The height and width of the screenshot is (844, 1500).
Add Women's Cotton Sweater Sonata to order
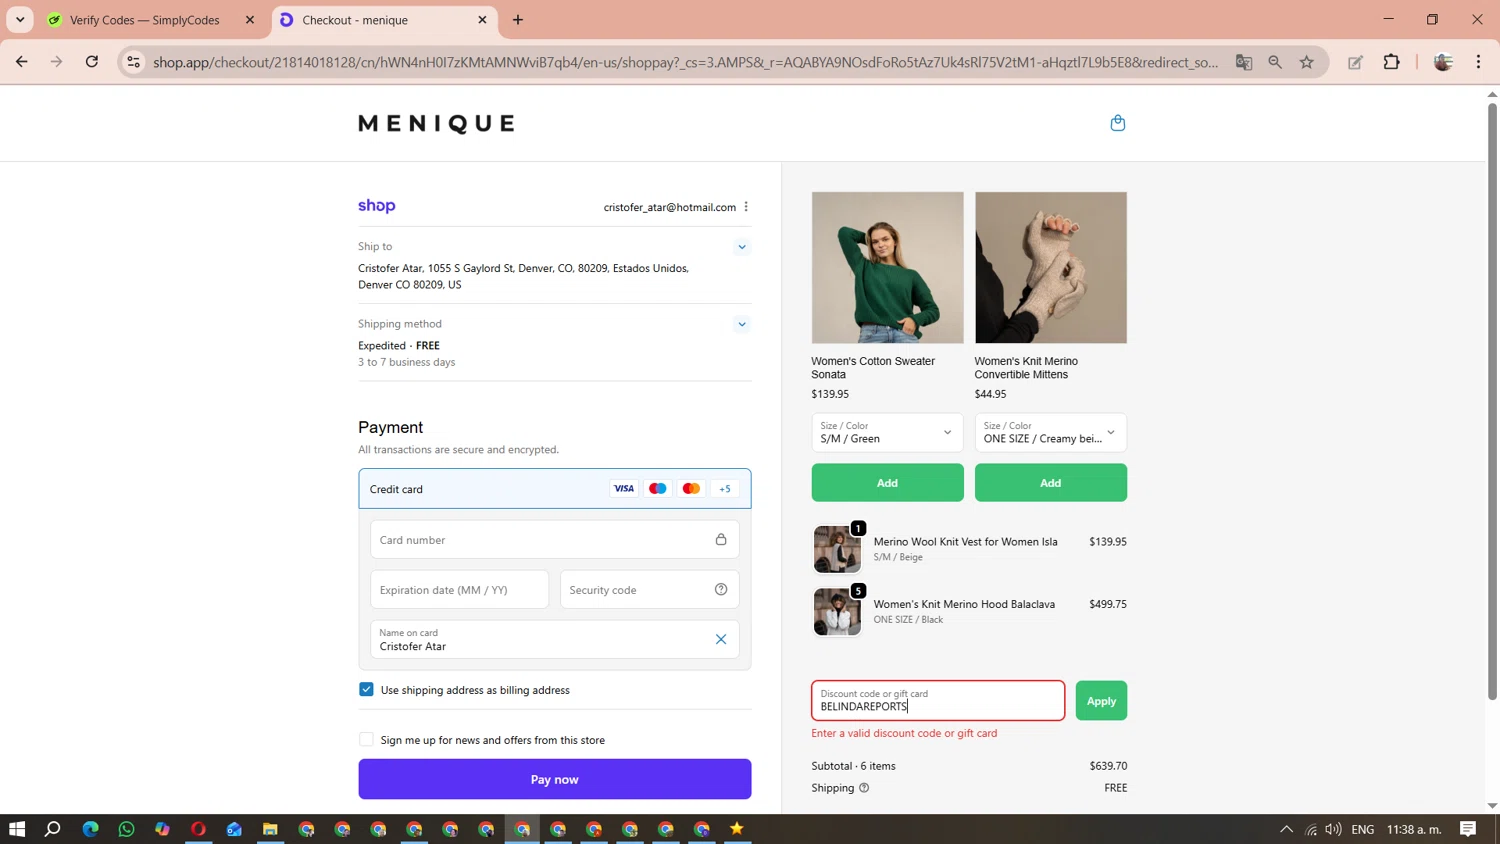point(887,483)
